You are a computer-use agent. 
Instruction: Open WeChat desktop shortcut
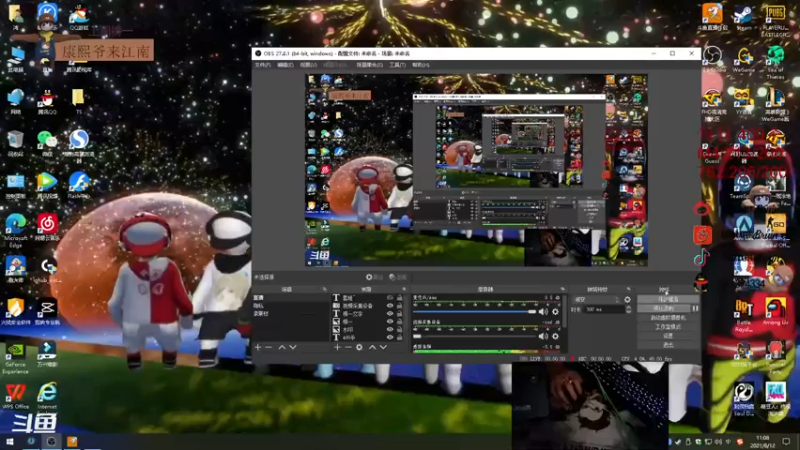click(47, 143)
